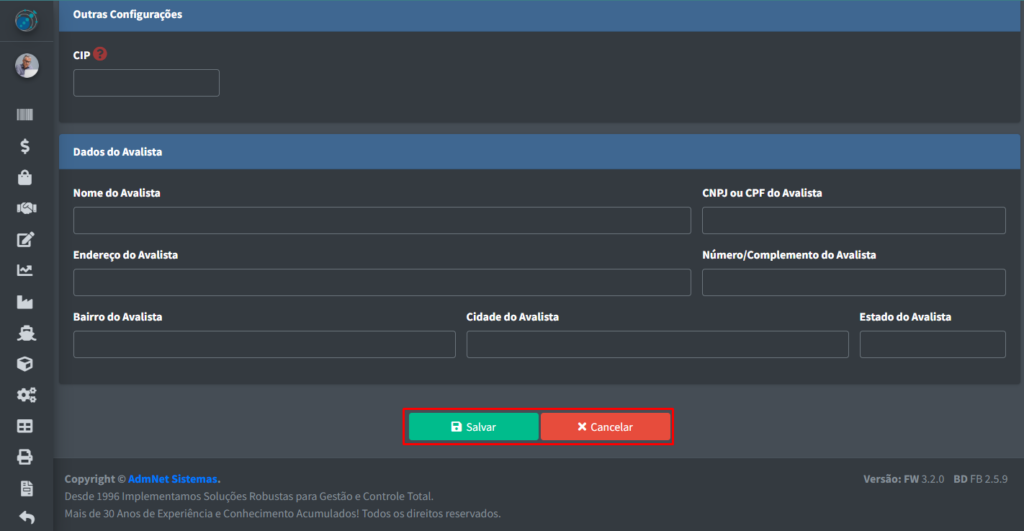Open the handshake icon in sidebar
The image size is (1024, 531).
(x=26, y=208)
